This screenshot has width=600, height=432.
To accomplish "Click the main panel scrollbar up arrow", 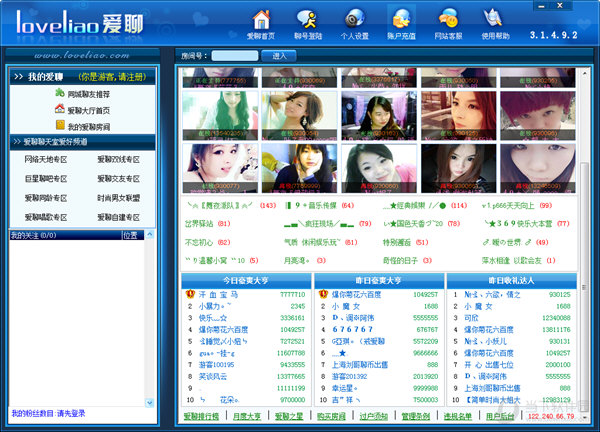I will point(584,73).
